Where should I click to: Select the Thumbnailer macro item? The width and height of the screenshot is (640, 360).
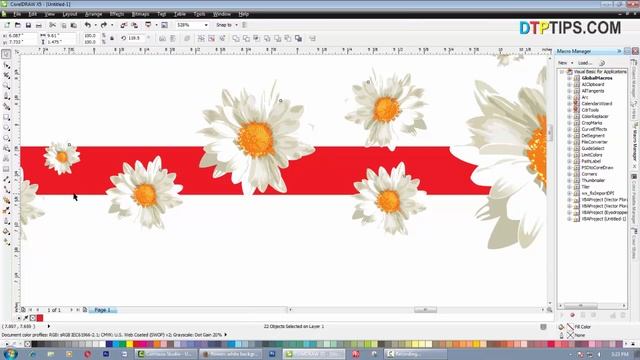point(593,180)
